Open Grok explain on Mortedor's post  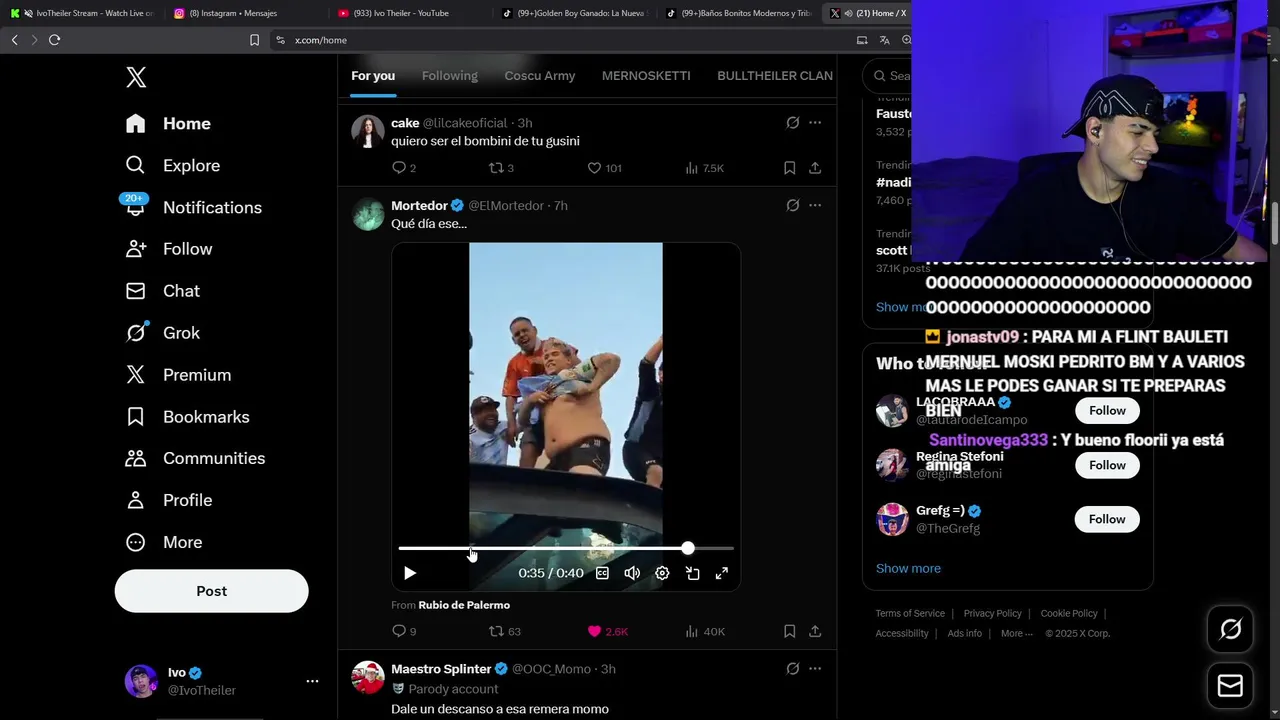click(792, 205)
